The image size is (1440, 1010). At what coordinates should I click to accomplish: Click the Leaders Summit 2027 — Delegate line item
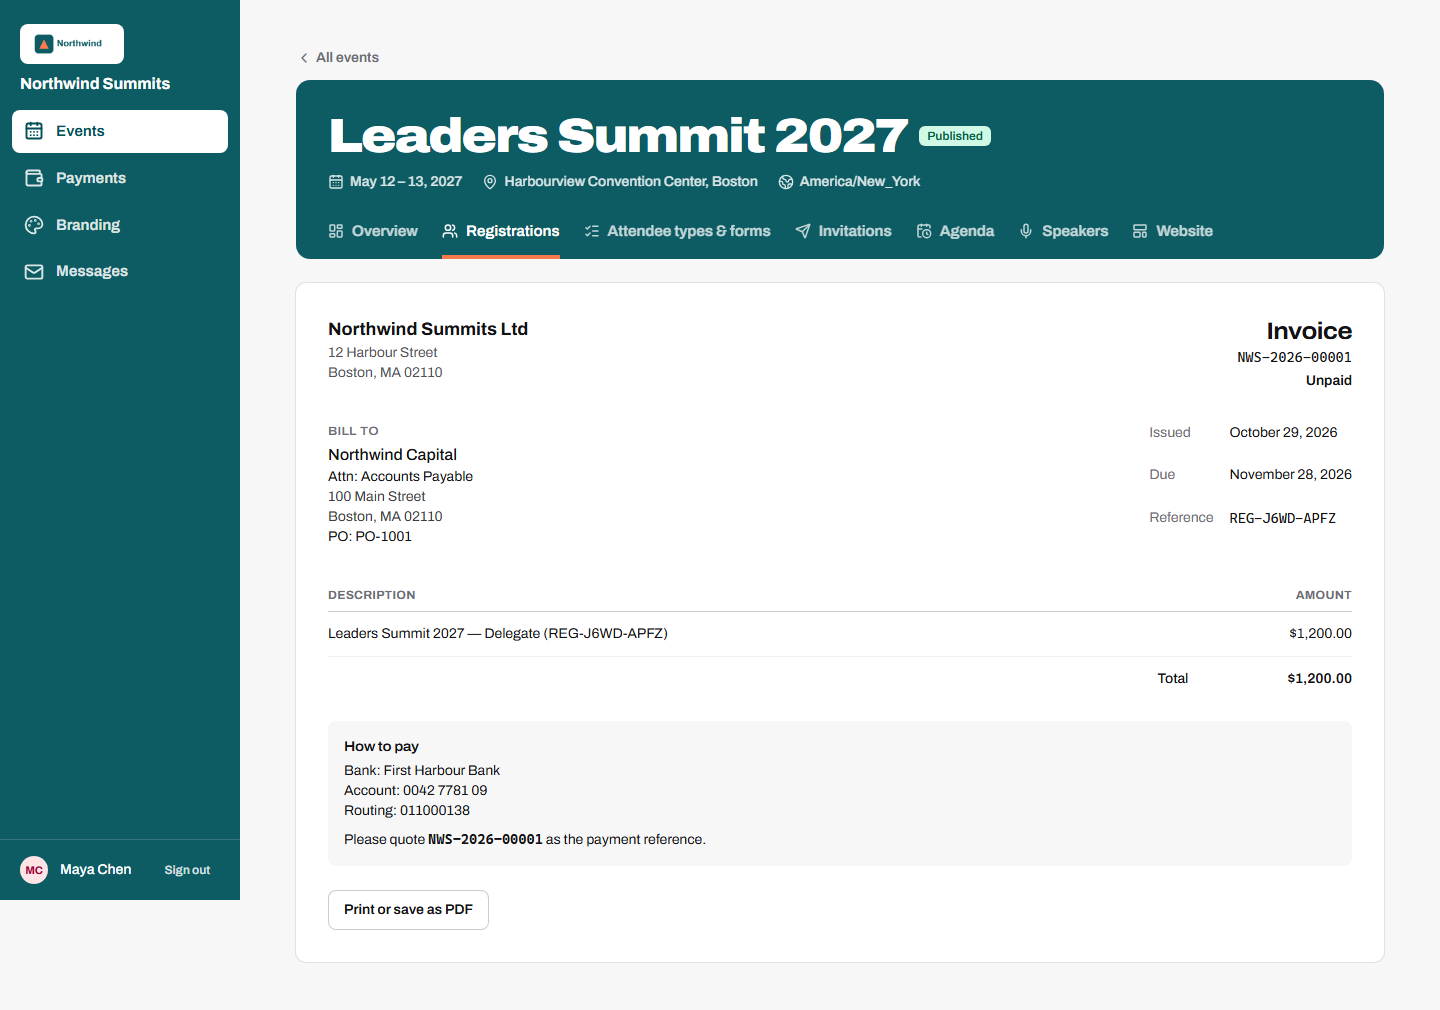pos(498,634)
